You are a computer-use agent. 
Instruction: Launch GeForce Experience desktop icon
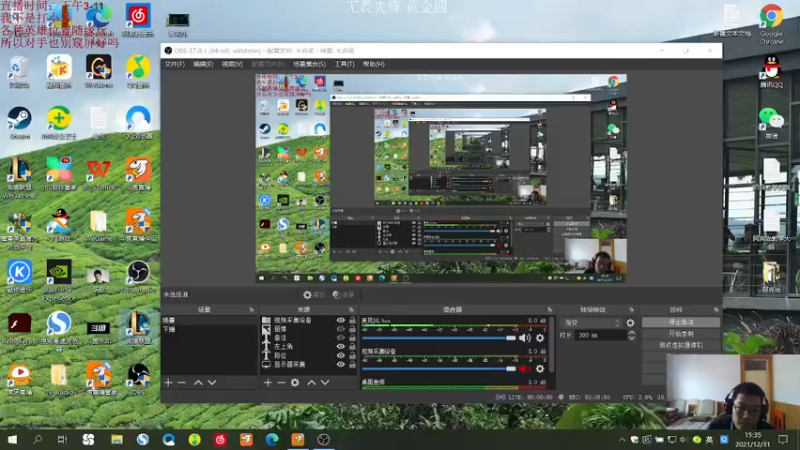59,280
